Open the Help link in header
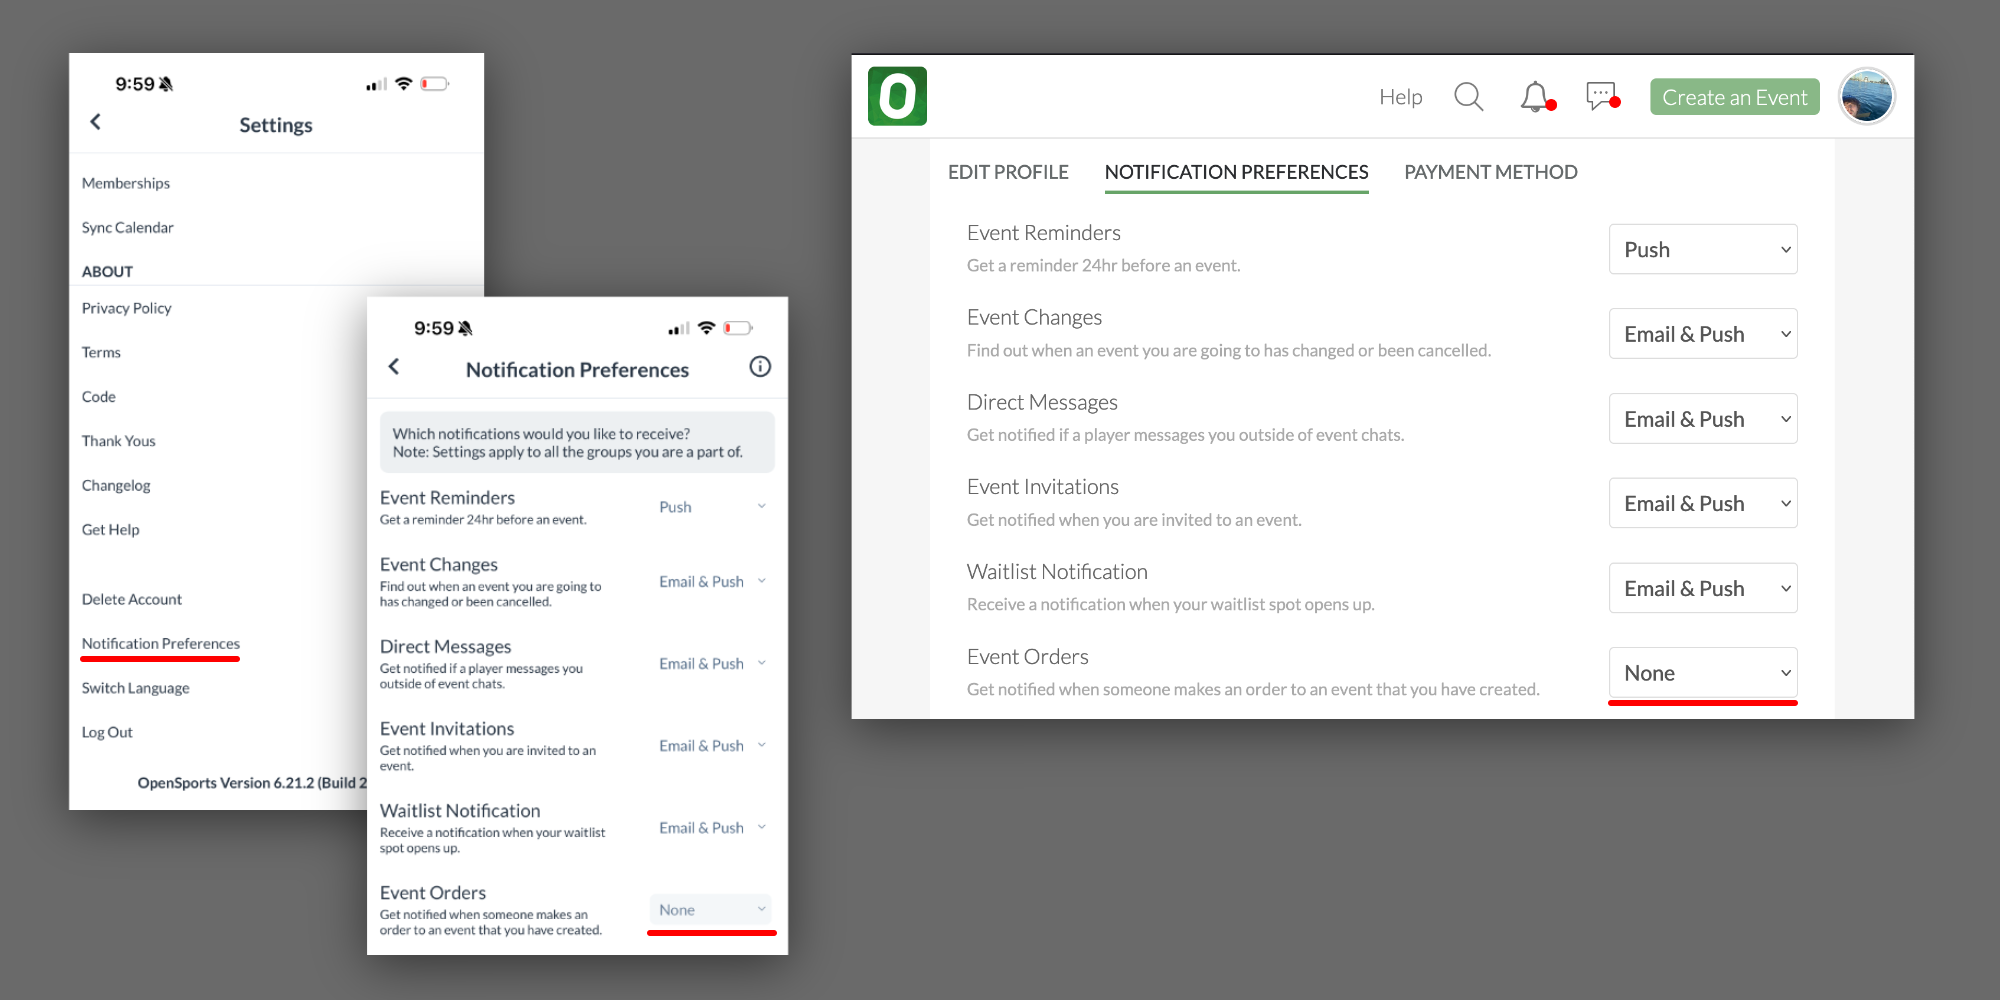The image size is (2000, 1000). (x=1400, y=97)
